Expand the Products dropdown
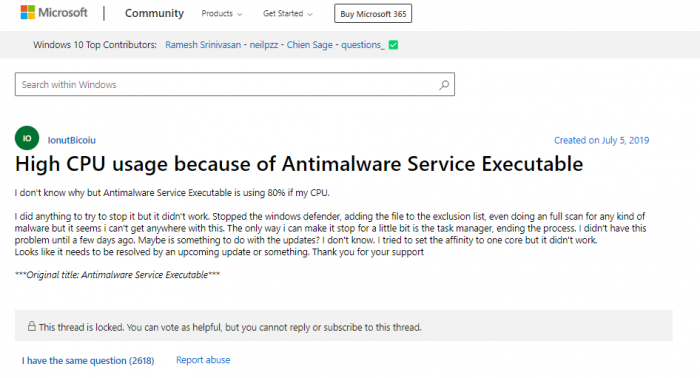This screenshot has width=700, height=378. pos(221,14)
